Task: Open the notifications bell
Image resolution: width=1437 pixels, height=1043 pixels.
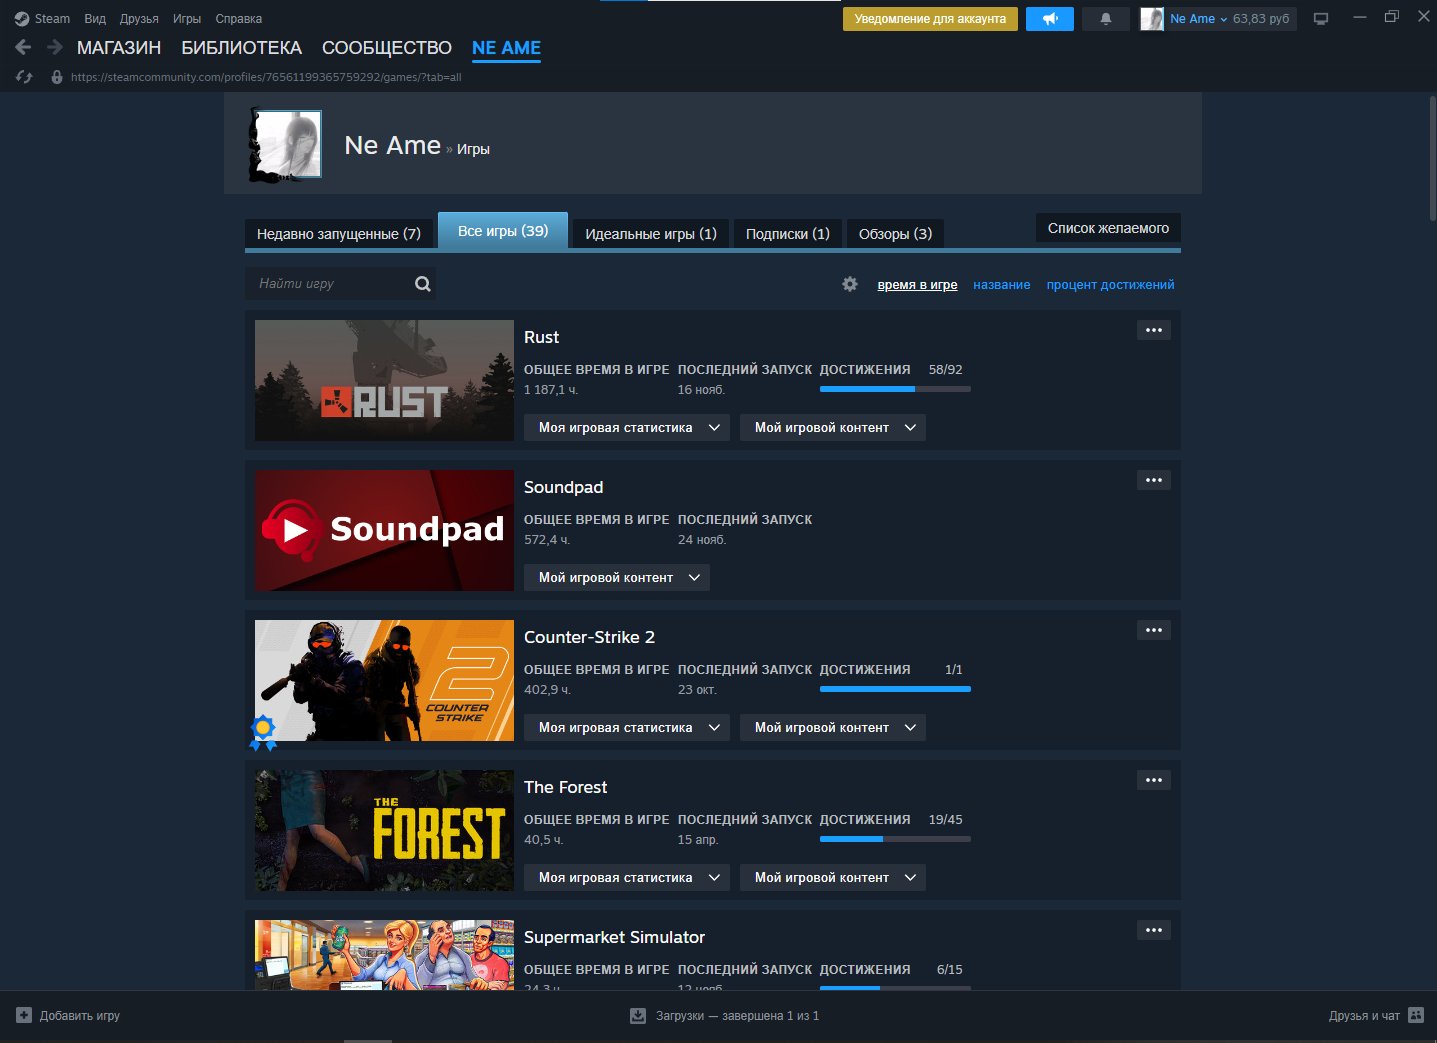Action: tap(1106, 19)
